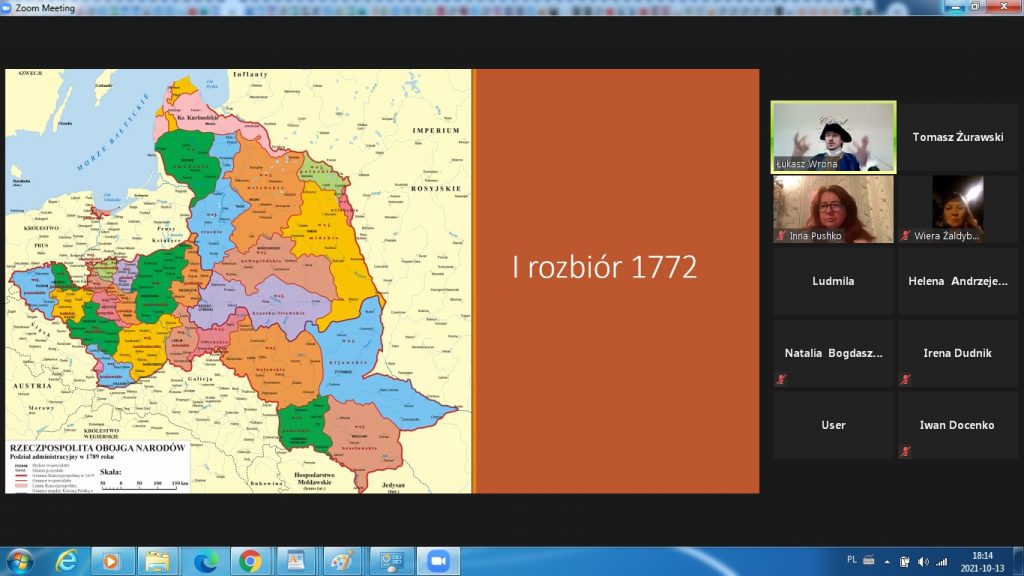Select Tomasz Żurawski's participant tile

coord(957,137)
